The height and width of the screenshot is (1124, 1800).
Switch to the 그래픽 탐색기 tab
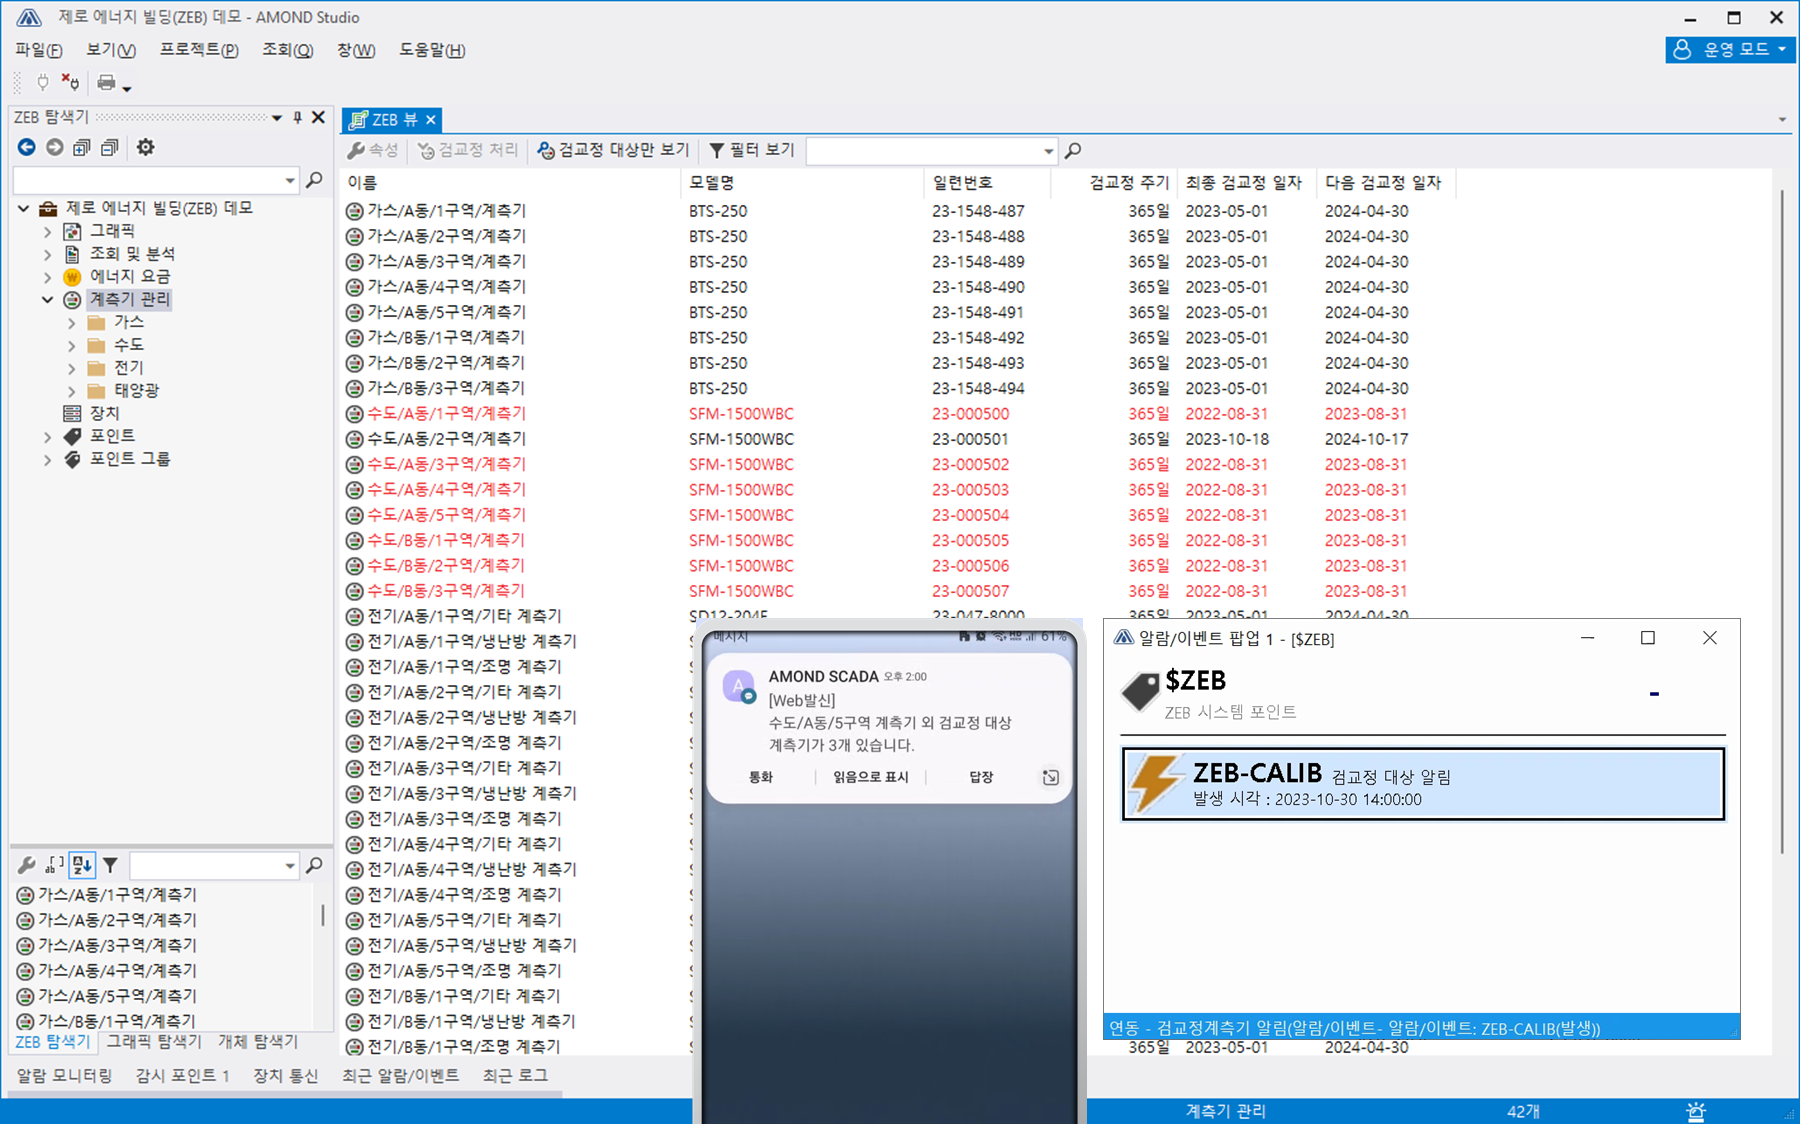pos(154,1042)
